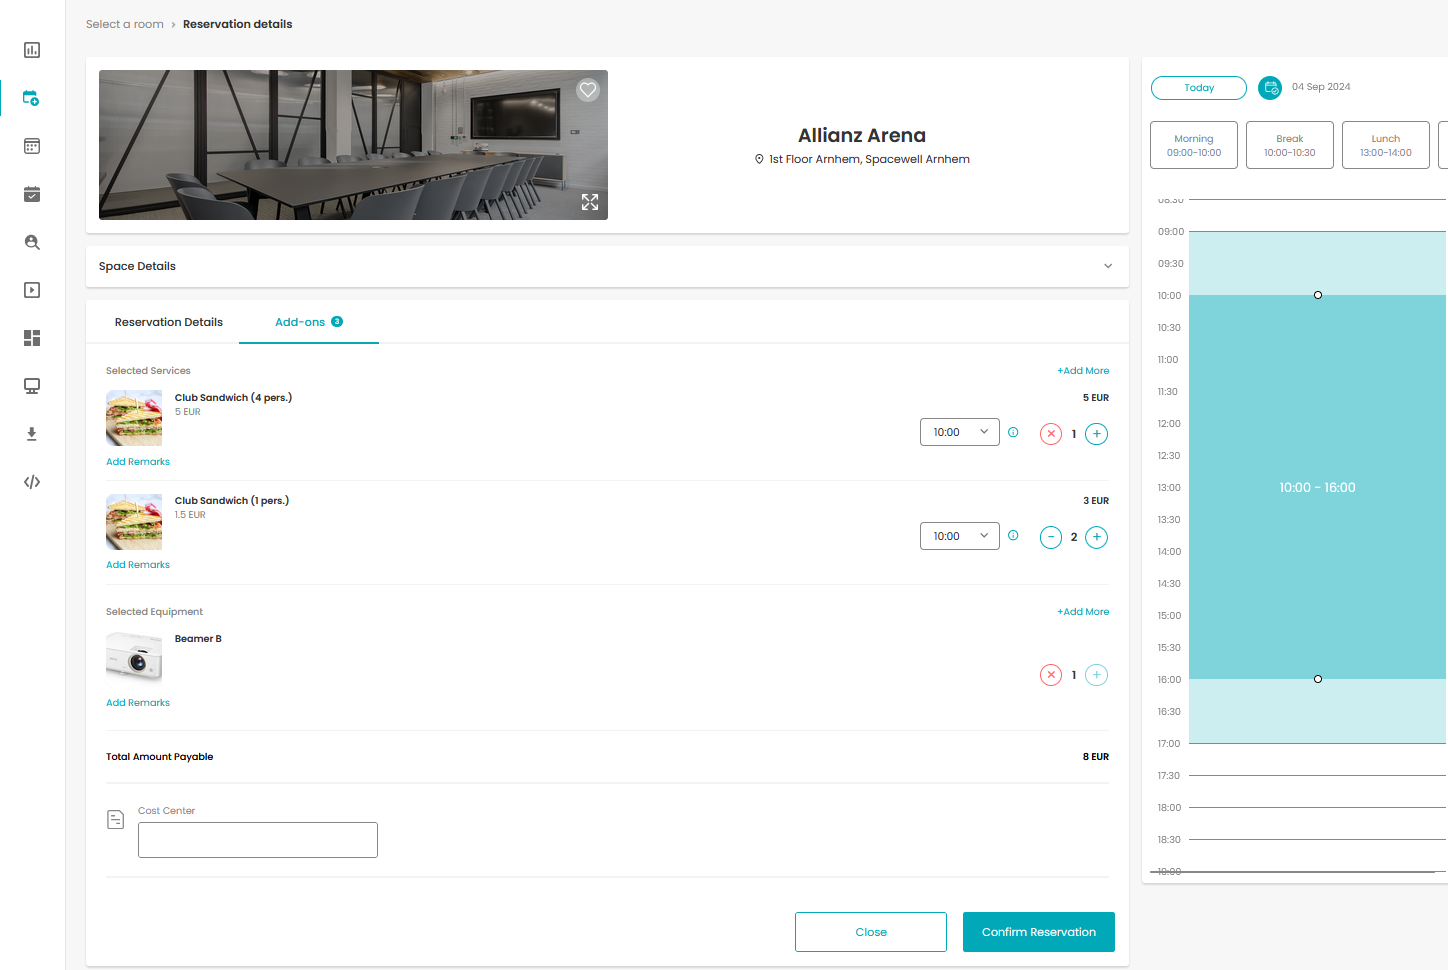Add remarks for Beamer B

(x=138, y=703)
